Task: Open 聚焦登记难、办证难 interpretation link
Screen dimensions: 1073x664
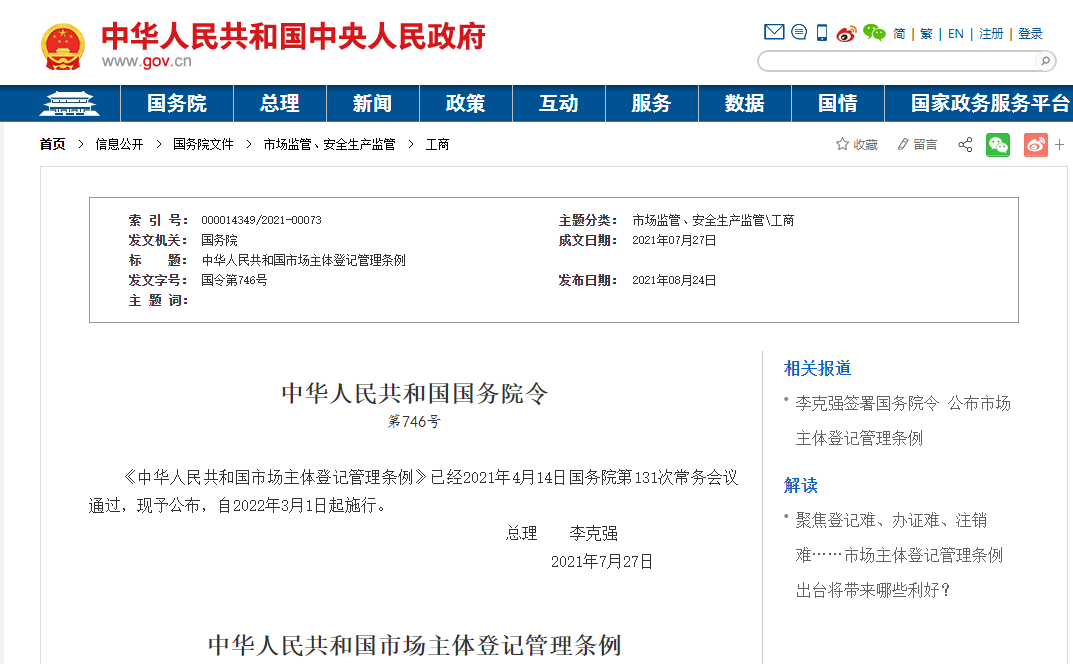Action: [x=899, y=554]
